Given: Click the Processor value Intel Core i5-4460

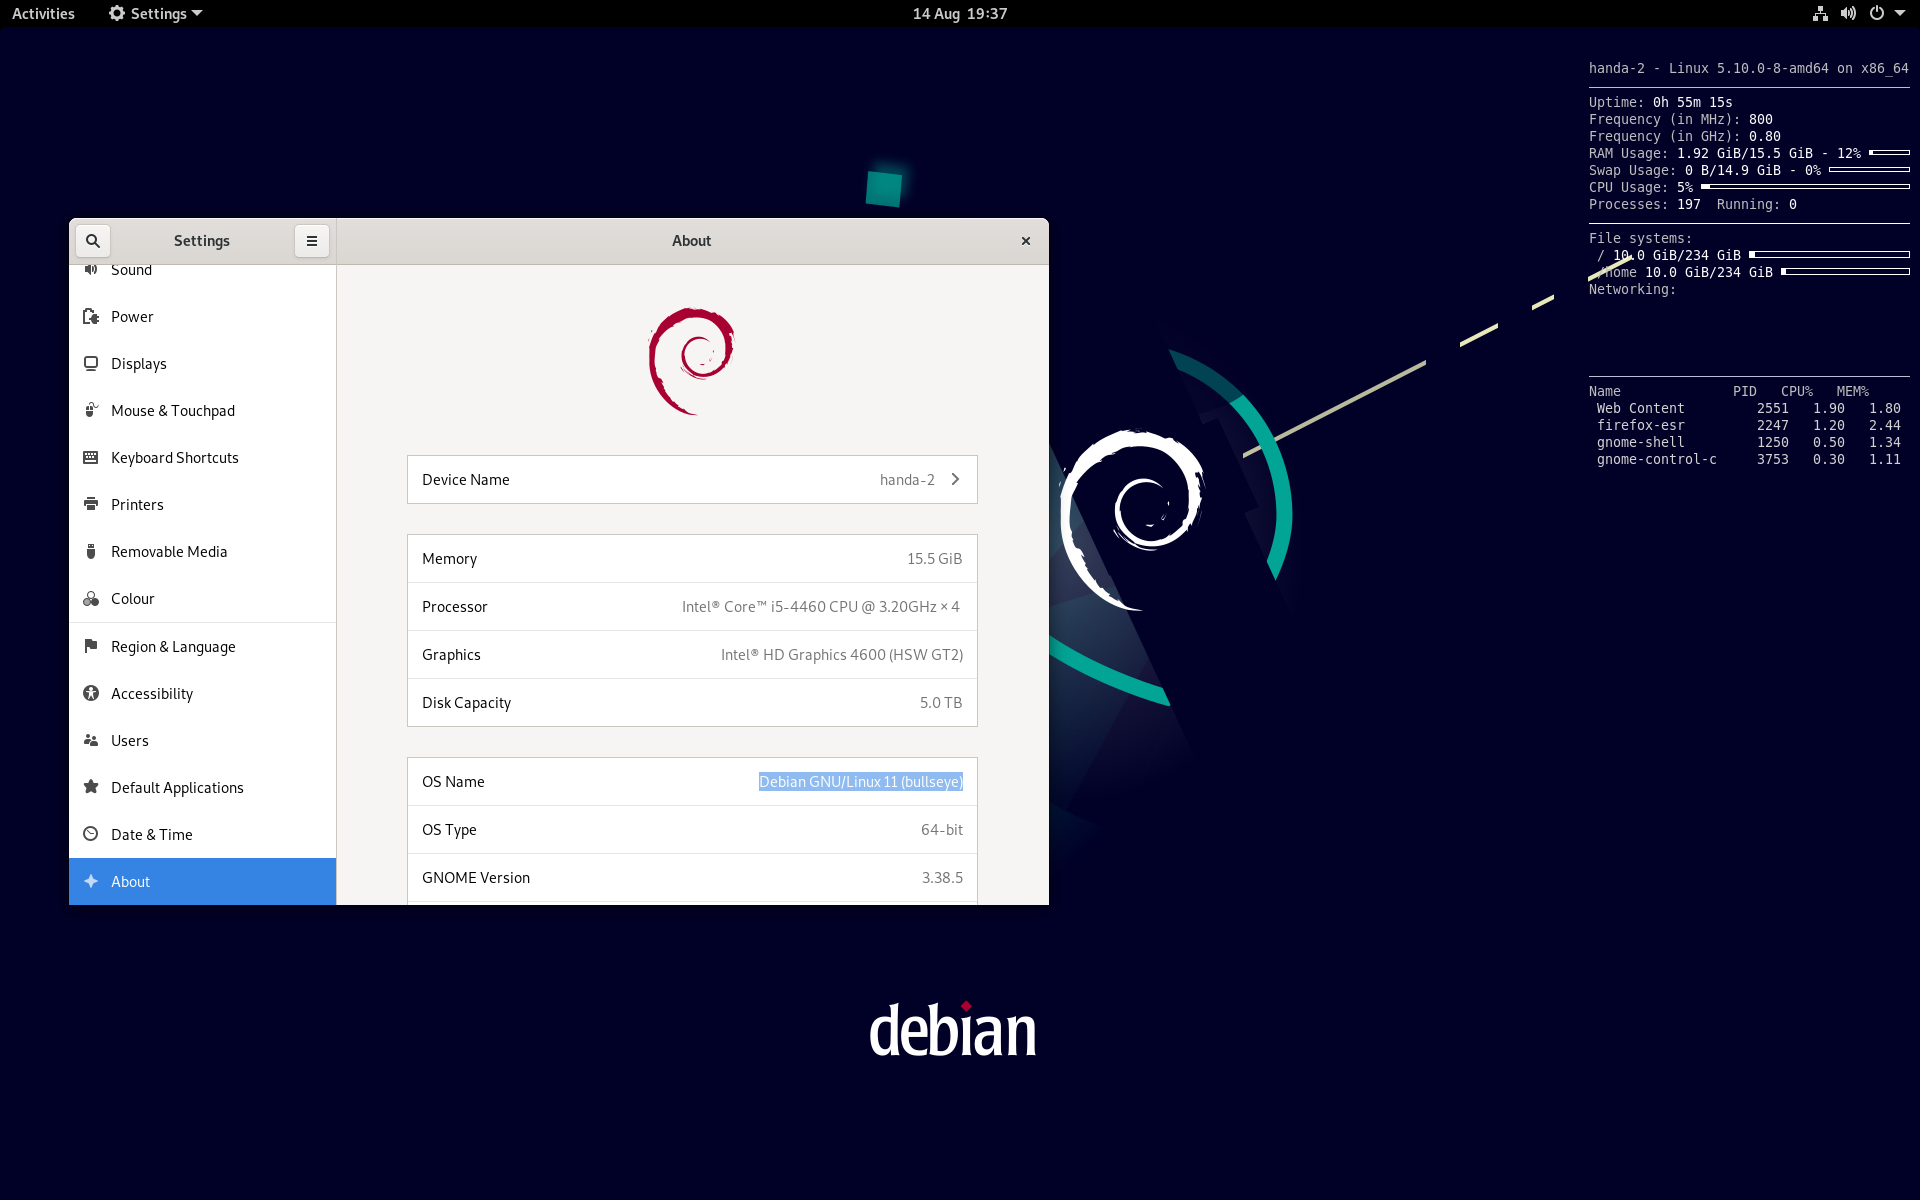Looking at the screenshot, I should [821, 607].
